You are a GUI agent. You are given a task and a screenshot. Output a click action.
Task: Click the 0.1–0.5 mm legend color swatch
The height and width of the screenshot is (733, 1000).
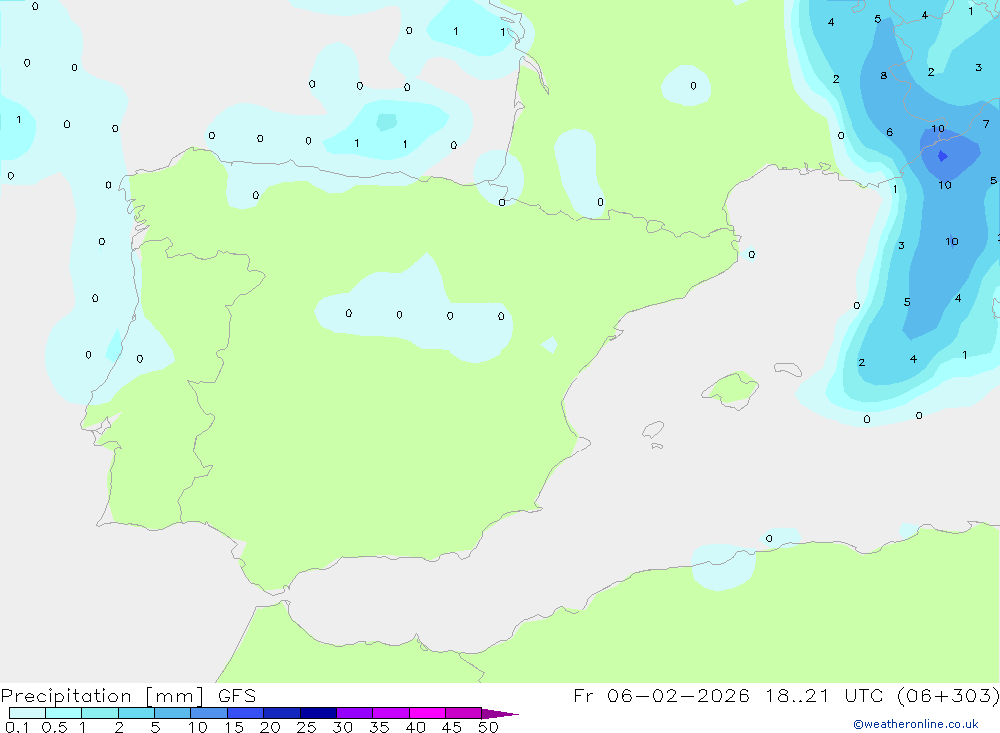27,713
